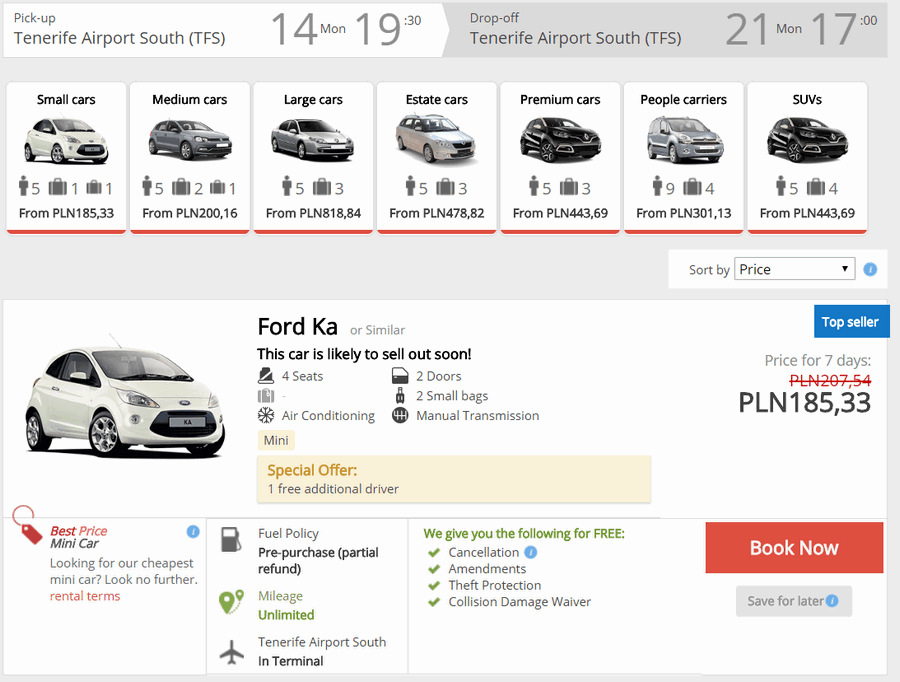900x682 pixels.
Task: Filter by Estate cars category
Action: pos(437,157)
